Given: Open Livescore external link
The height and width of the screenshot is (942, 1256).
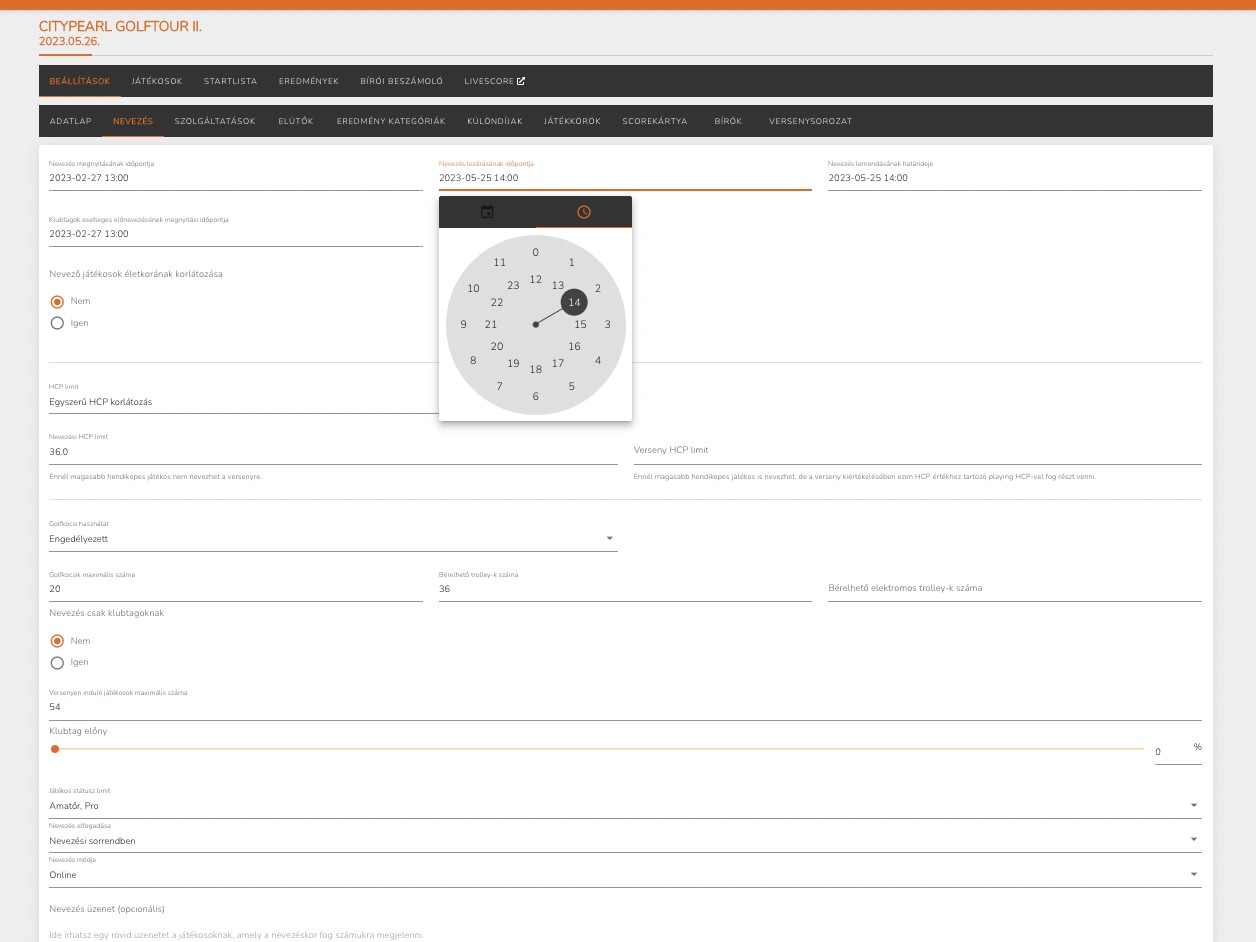Looking at the screenshot, I should [494, 81].
